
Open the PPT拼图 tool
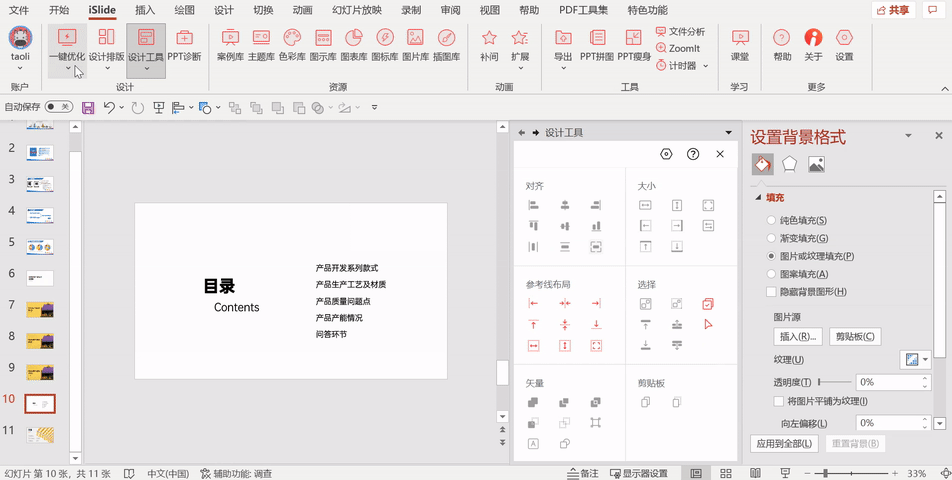pyautogui.click(x=596, y=45)
